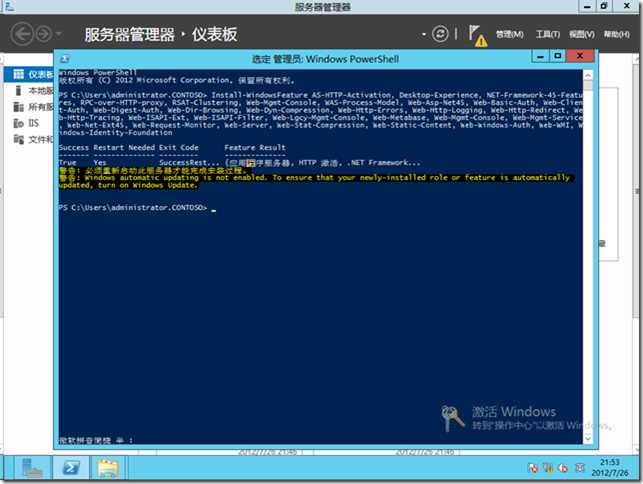Click the volume system tray icon

click(563, 468)
